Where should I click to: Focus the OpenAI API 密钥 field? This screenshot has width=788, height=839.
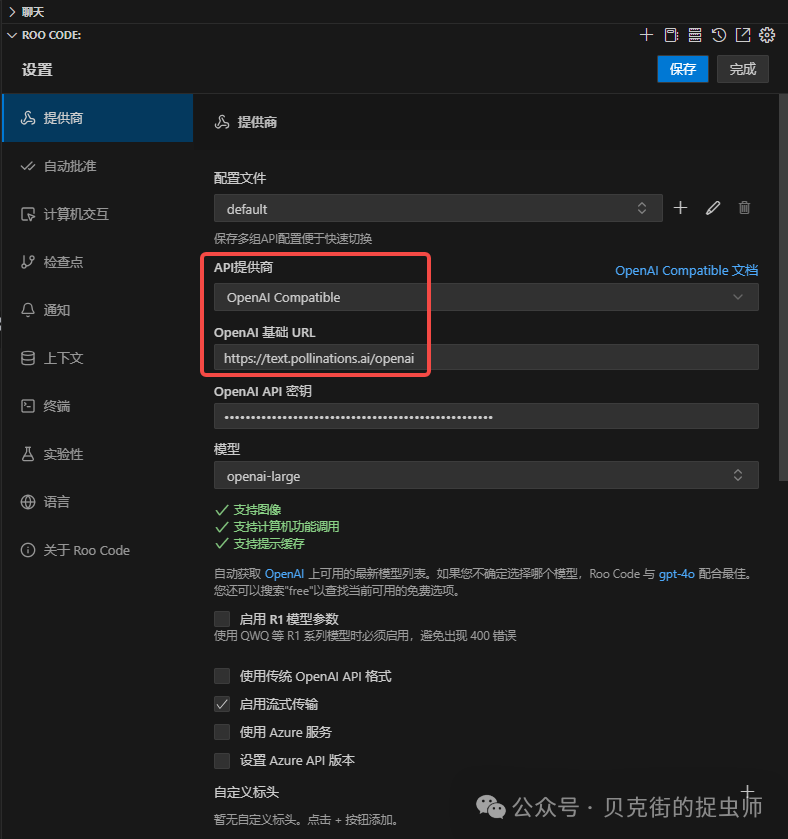(486, 416)
